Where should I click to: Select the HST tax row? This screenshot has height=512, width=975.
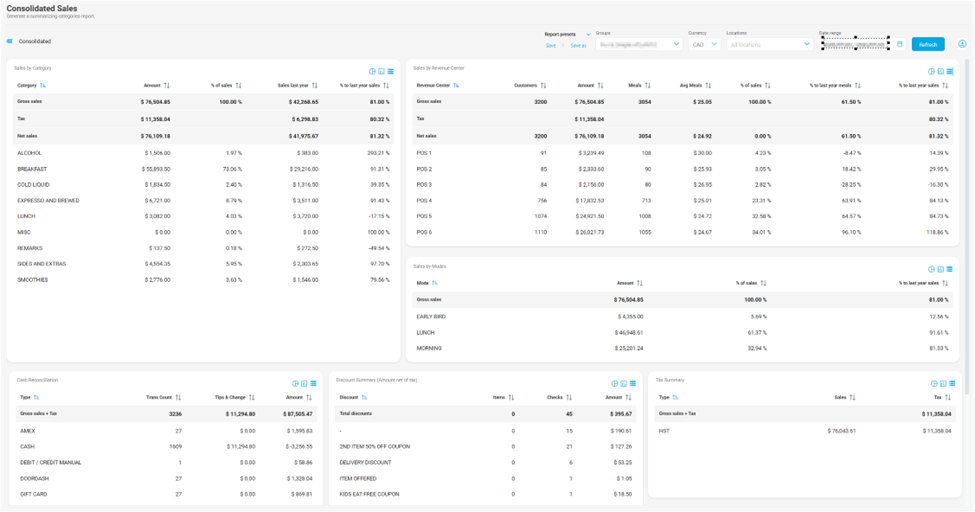coord(805,431)
